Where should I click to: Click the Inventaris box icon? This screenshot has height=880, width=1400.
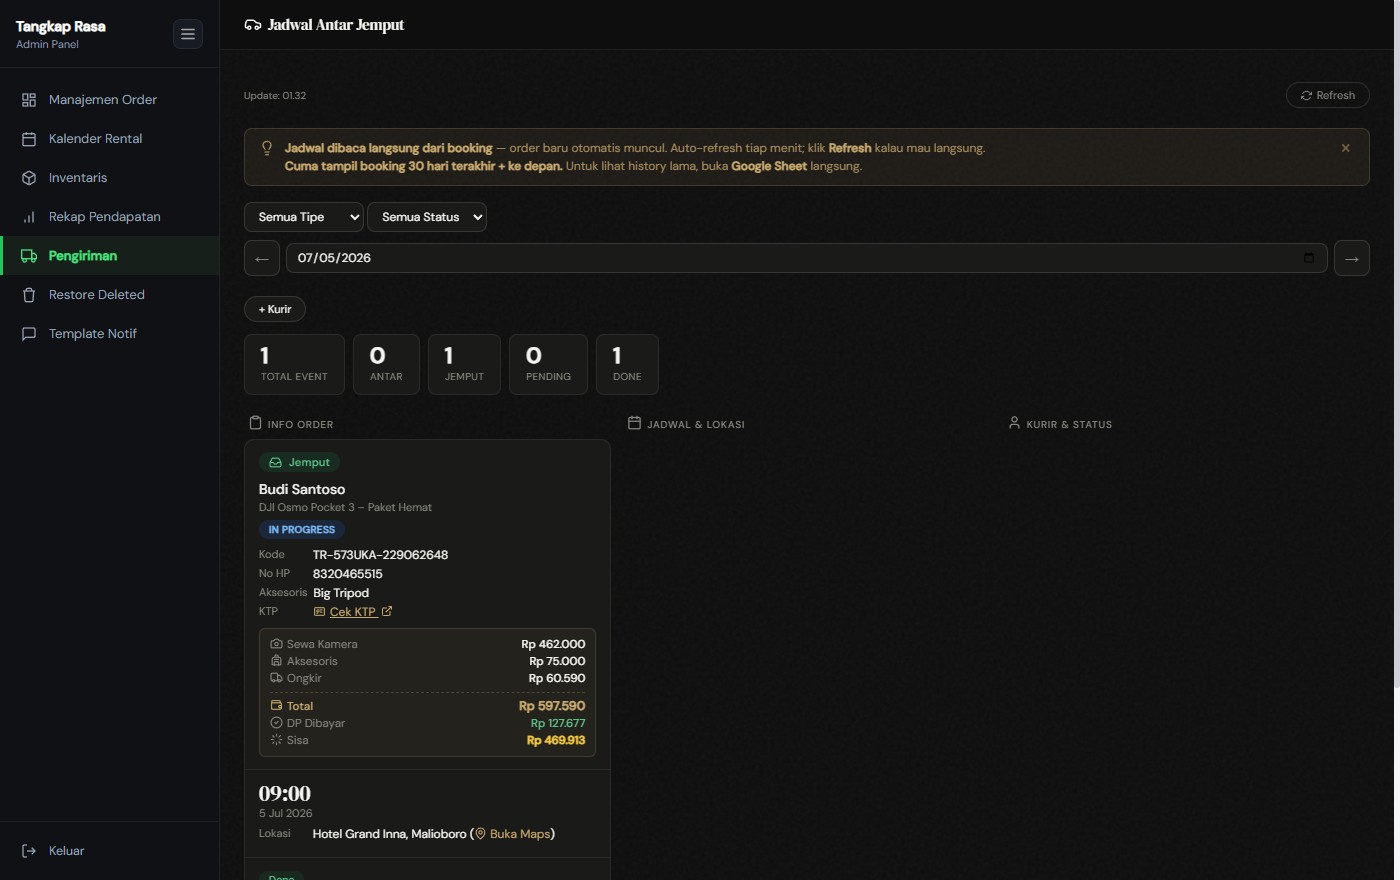29,178
